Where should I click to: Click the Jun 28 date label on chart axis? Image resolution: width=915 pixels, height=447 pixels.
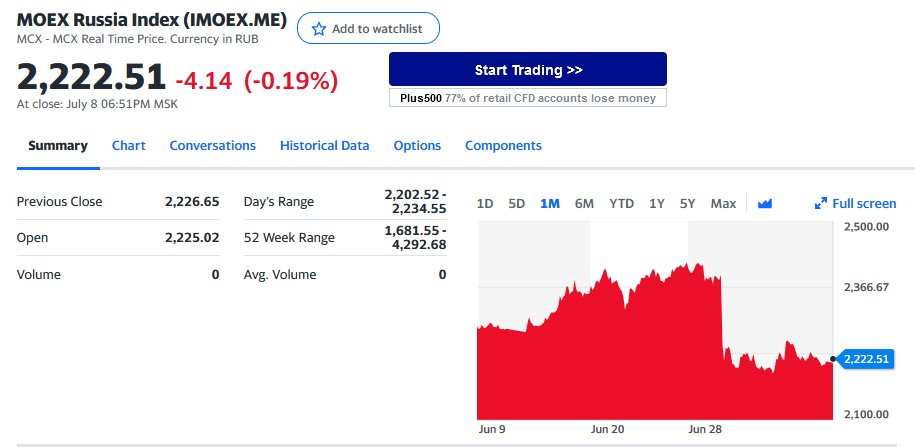[705, 429]
